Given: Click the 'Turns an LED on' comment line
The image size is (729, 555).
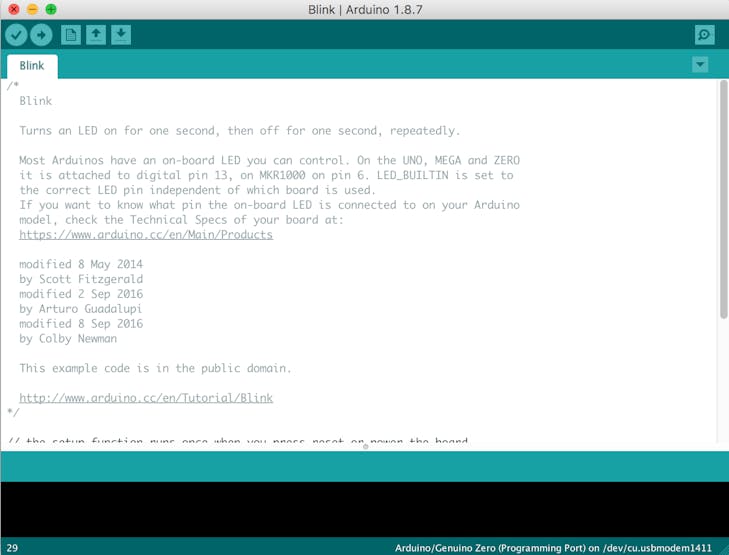Looking at the screenshot, I should coord(239,131).
